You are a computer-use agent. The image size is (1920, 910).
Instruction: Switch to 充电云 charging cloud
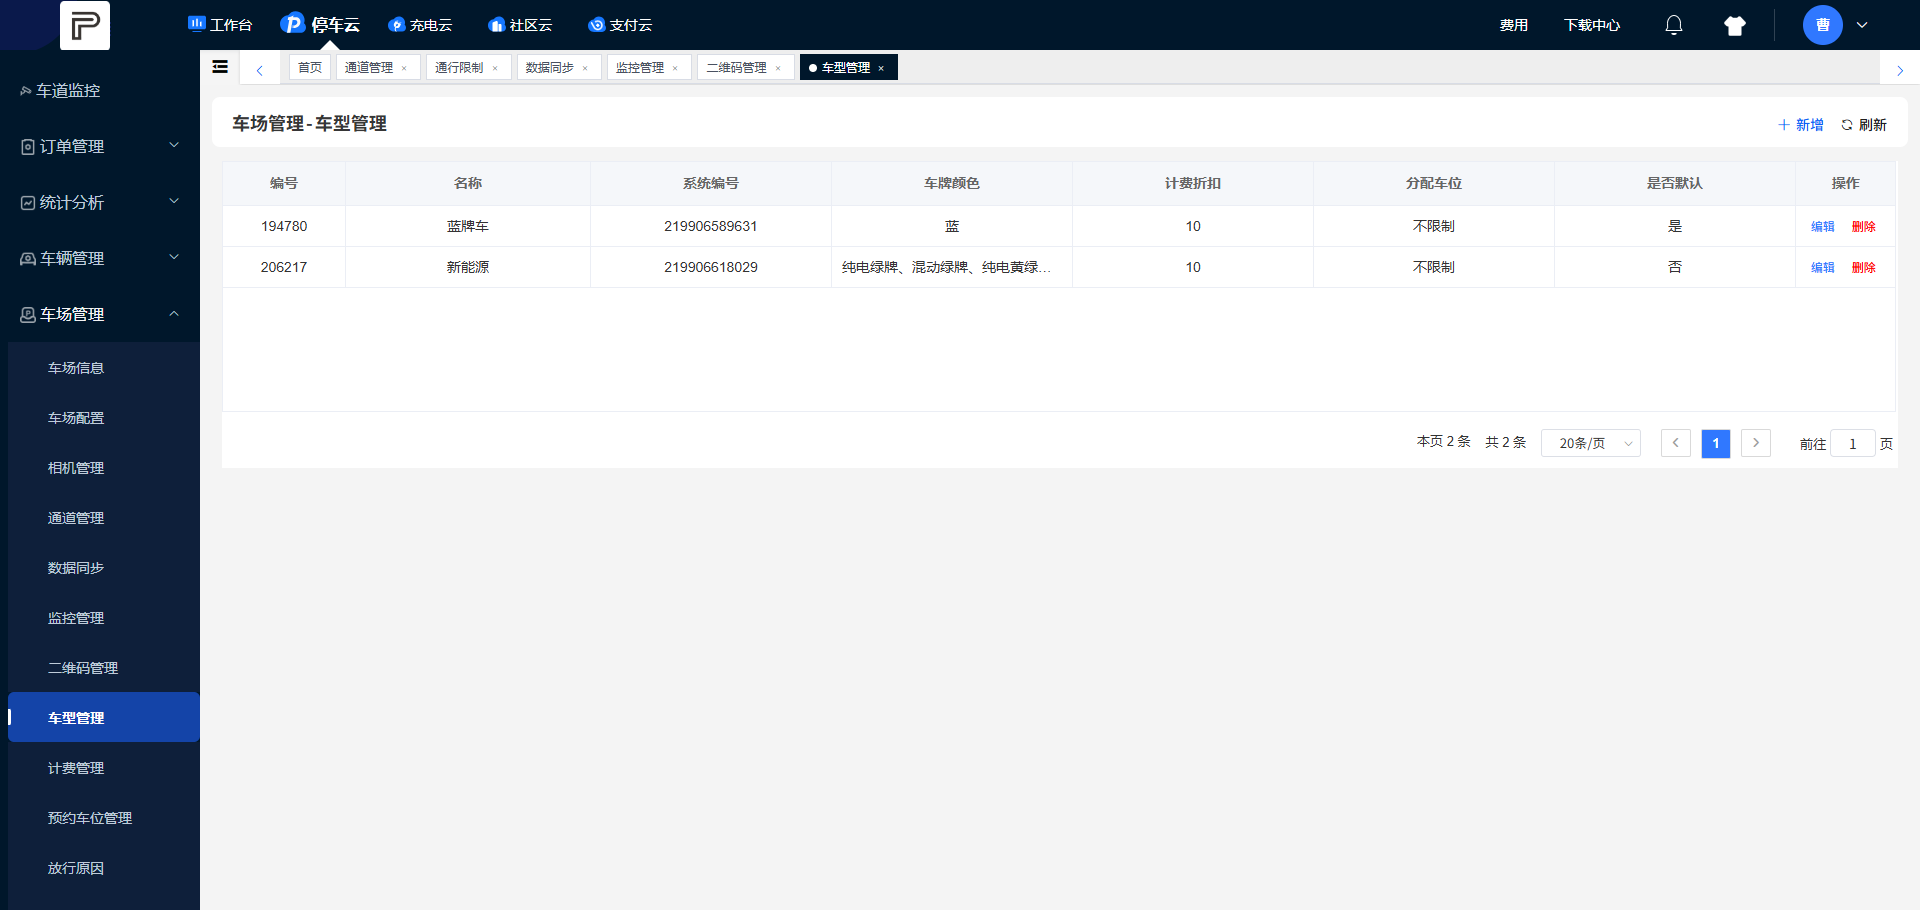(x=420, y=25)
